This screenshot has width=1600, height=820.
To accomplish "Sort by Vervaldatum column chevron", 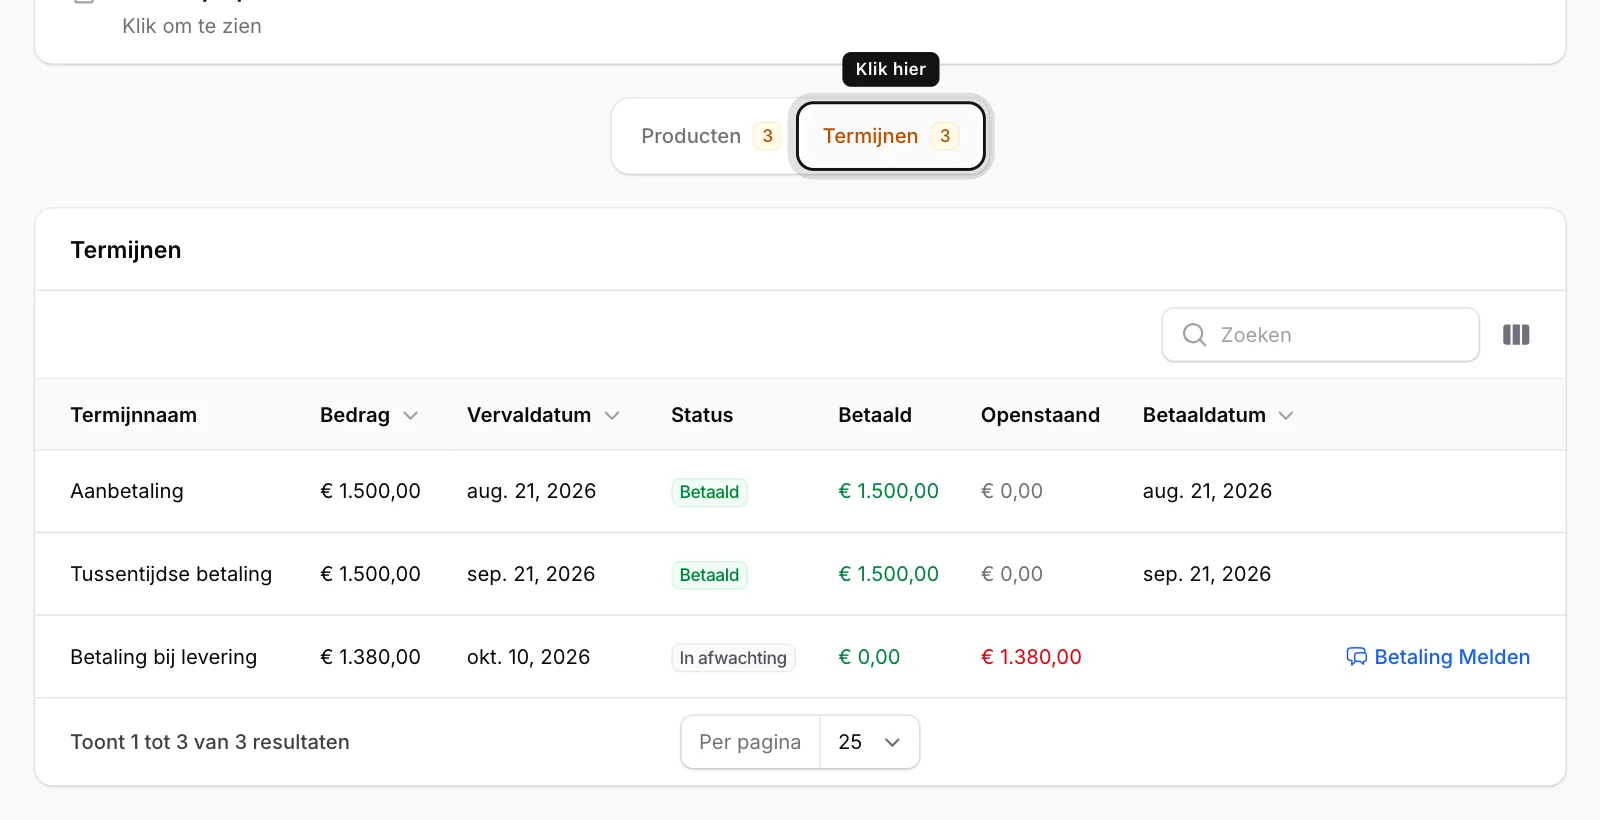I will tap(612, 416).
